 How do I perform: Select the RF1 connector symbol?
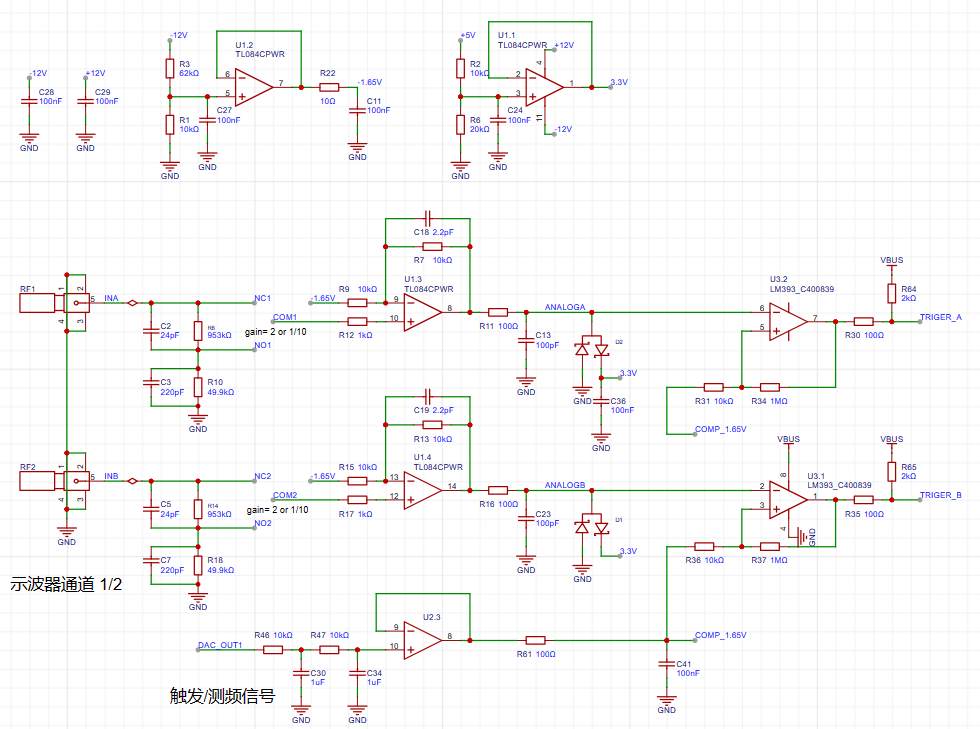point(54,303)
